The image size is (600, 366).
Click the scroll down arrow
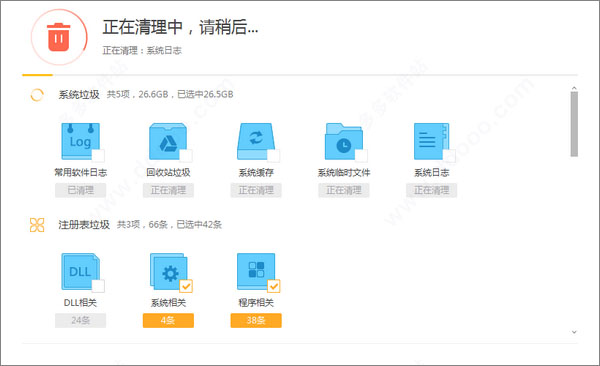pos(574,332)
